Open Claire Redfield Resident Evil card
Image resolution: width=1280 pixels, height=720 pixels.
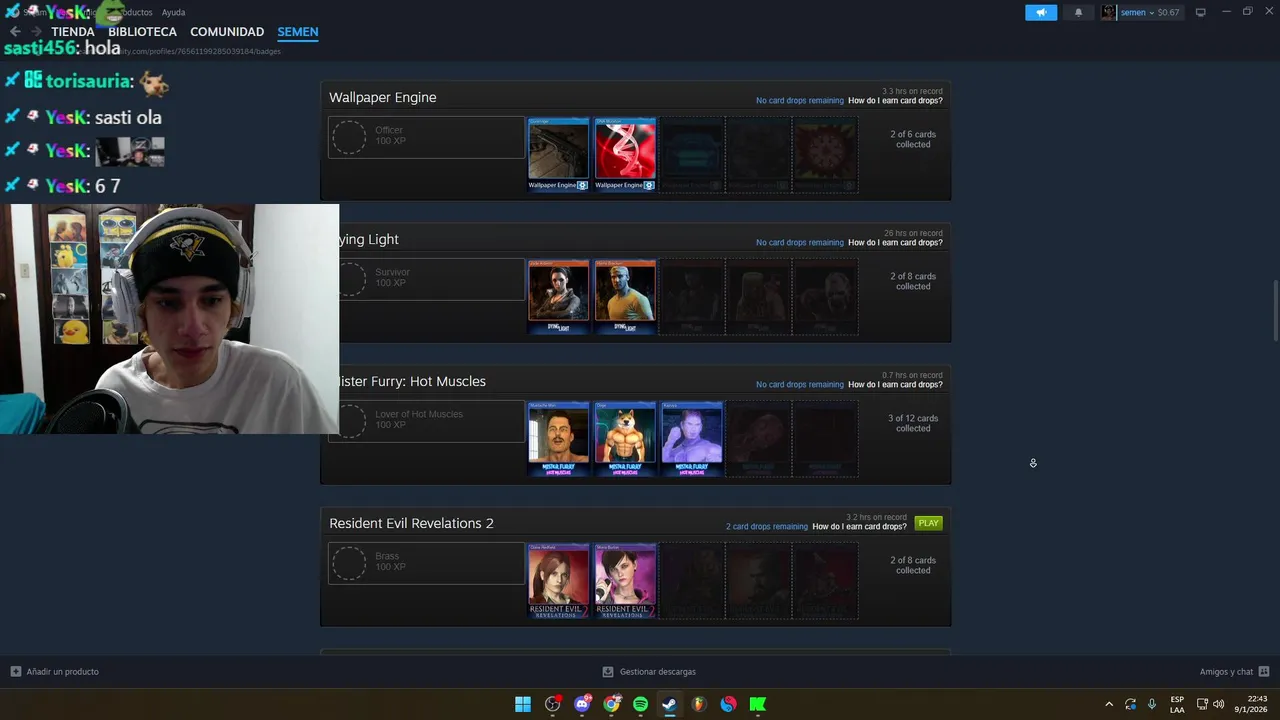click(x=558, y=580)
